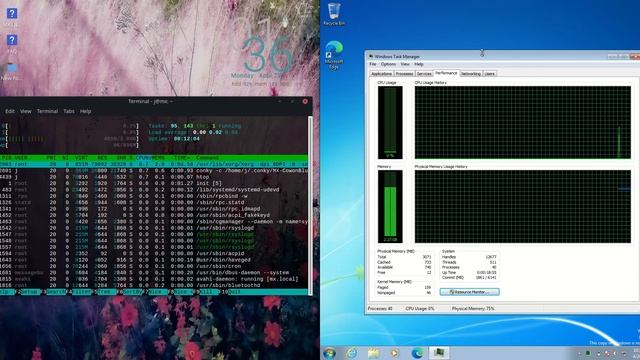
Task: Select the htop process row
Action: click(154, 177)
